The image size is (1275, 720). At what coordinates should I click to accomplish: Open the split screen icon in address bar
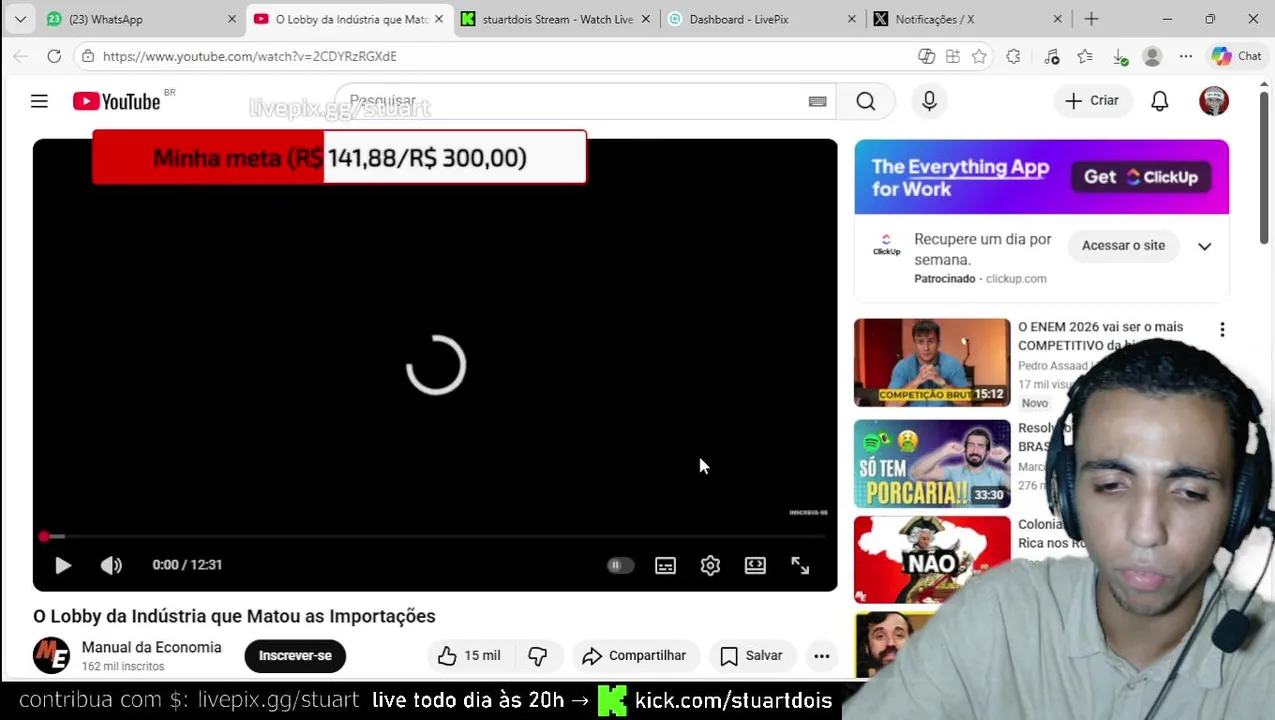tap(927, 56)
